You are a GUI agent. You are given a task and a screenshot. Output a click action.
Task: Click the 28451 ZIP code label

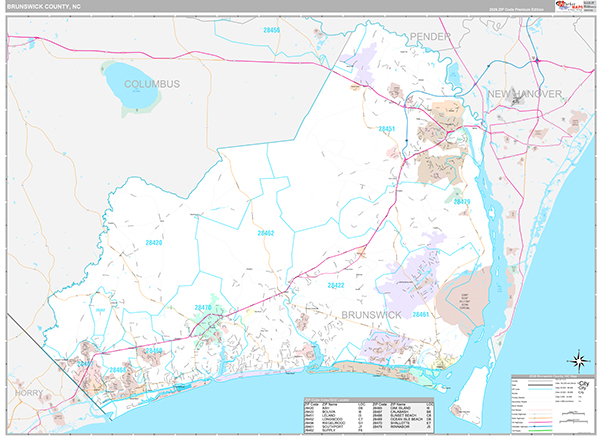point(387,129)
